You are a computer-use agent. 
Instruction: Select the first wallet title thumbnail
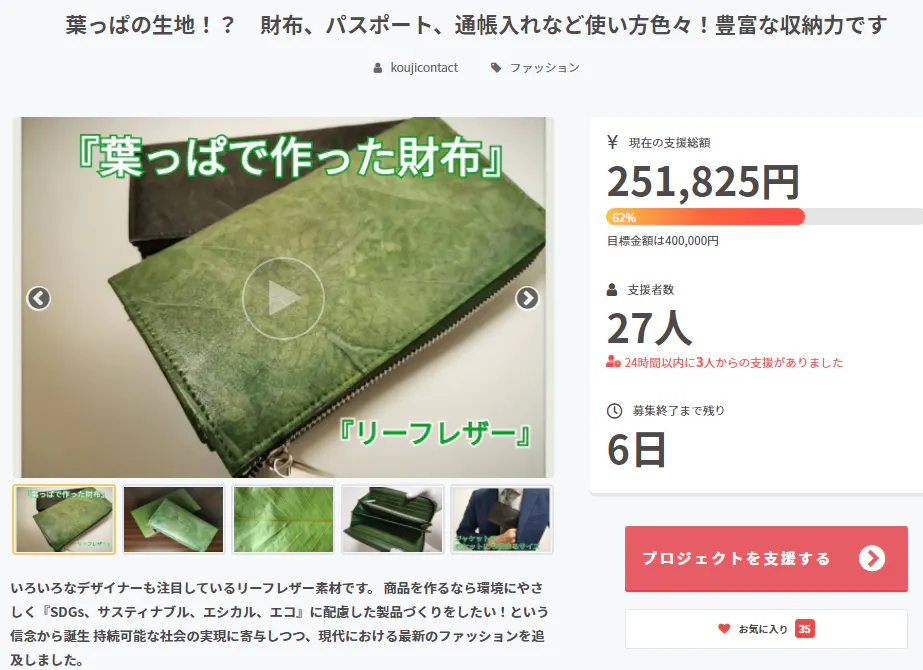64,519
